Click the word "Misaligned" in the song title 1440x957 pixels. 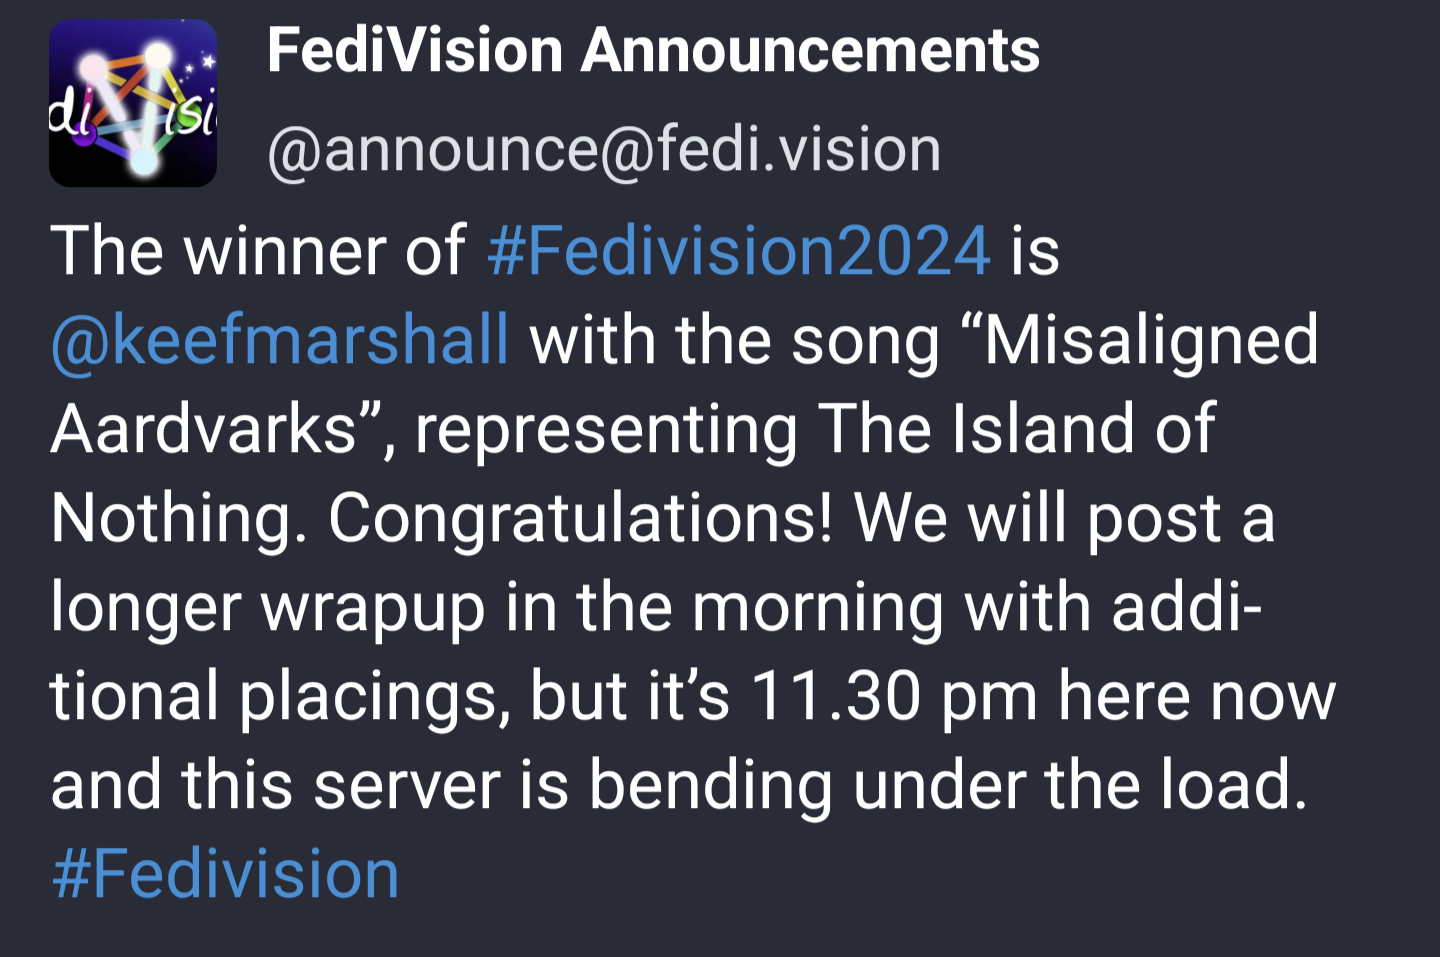pos(1150,340)
